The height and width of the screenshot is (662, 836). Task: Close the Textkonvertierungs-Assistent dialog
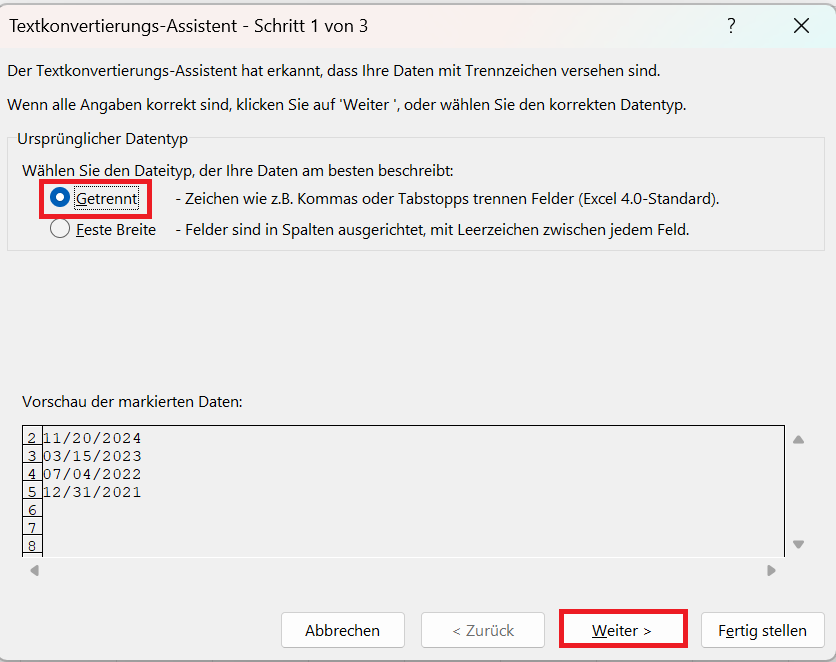(801, 26)
